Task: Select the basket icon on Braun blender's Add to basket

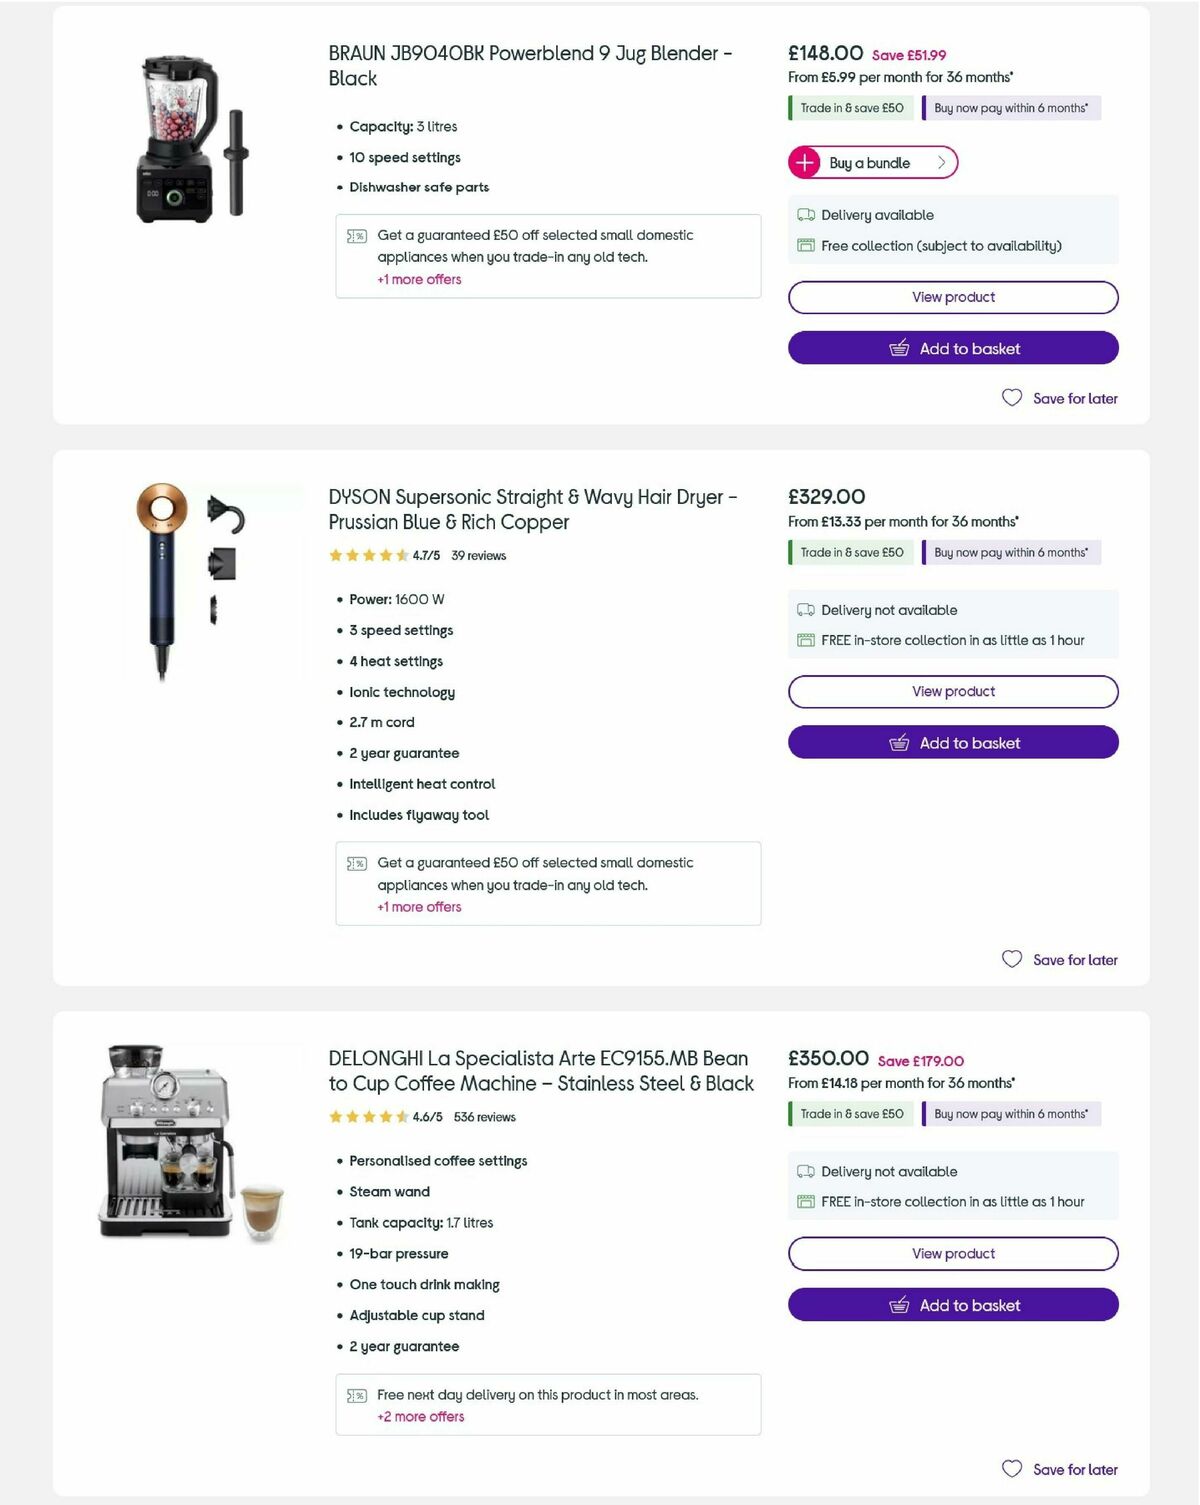Action: pos(899,348)
